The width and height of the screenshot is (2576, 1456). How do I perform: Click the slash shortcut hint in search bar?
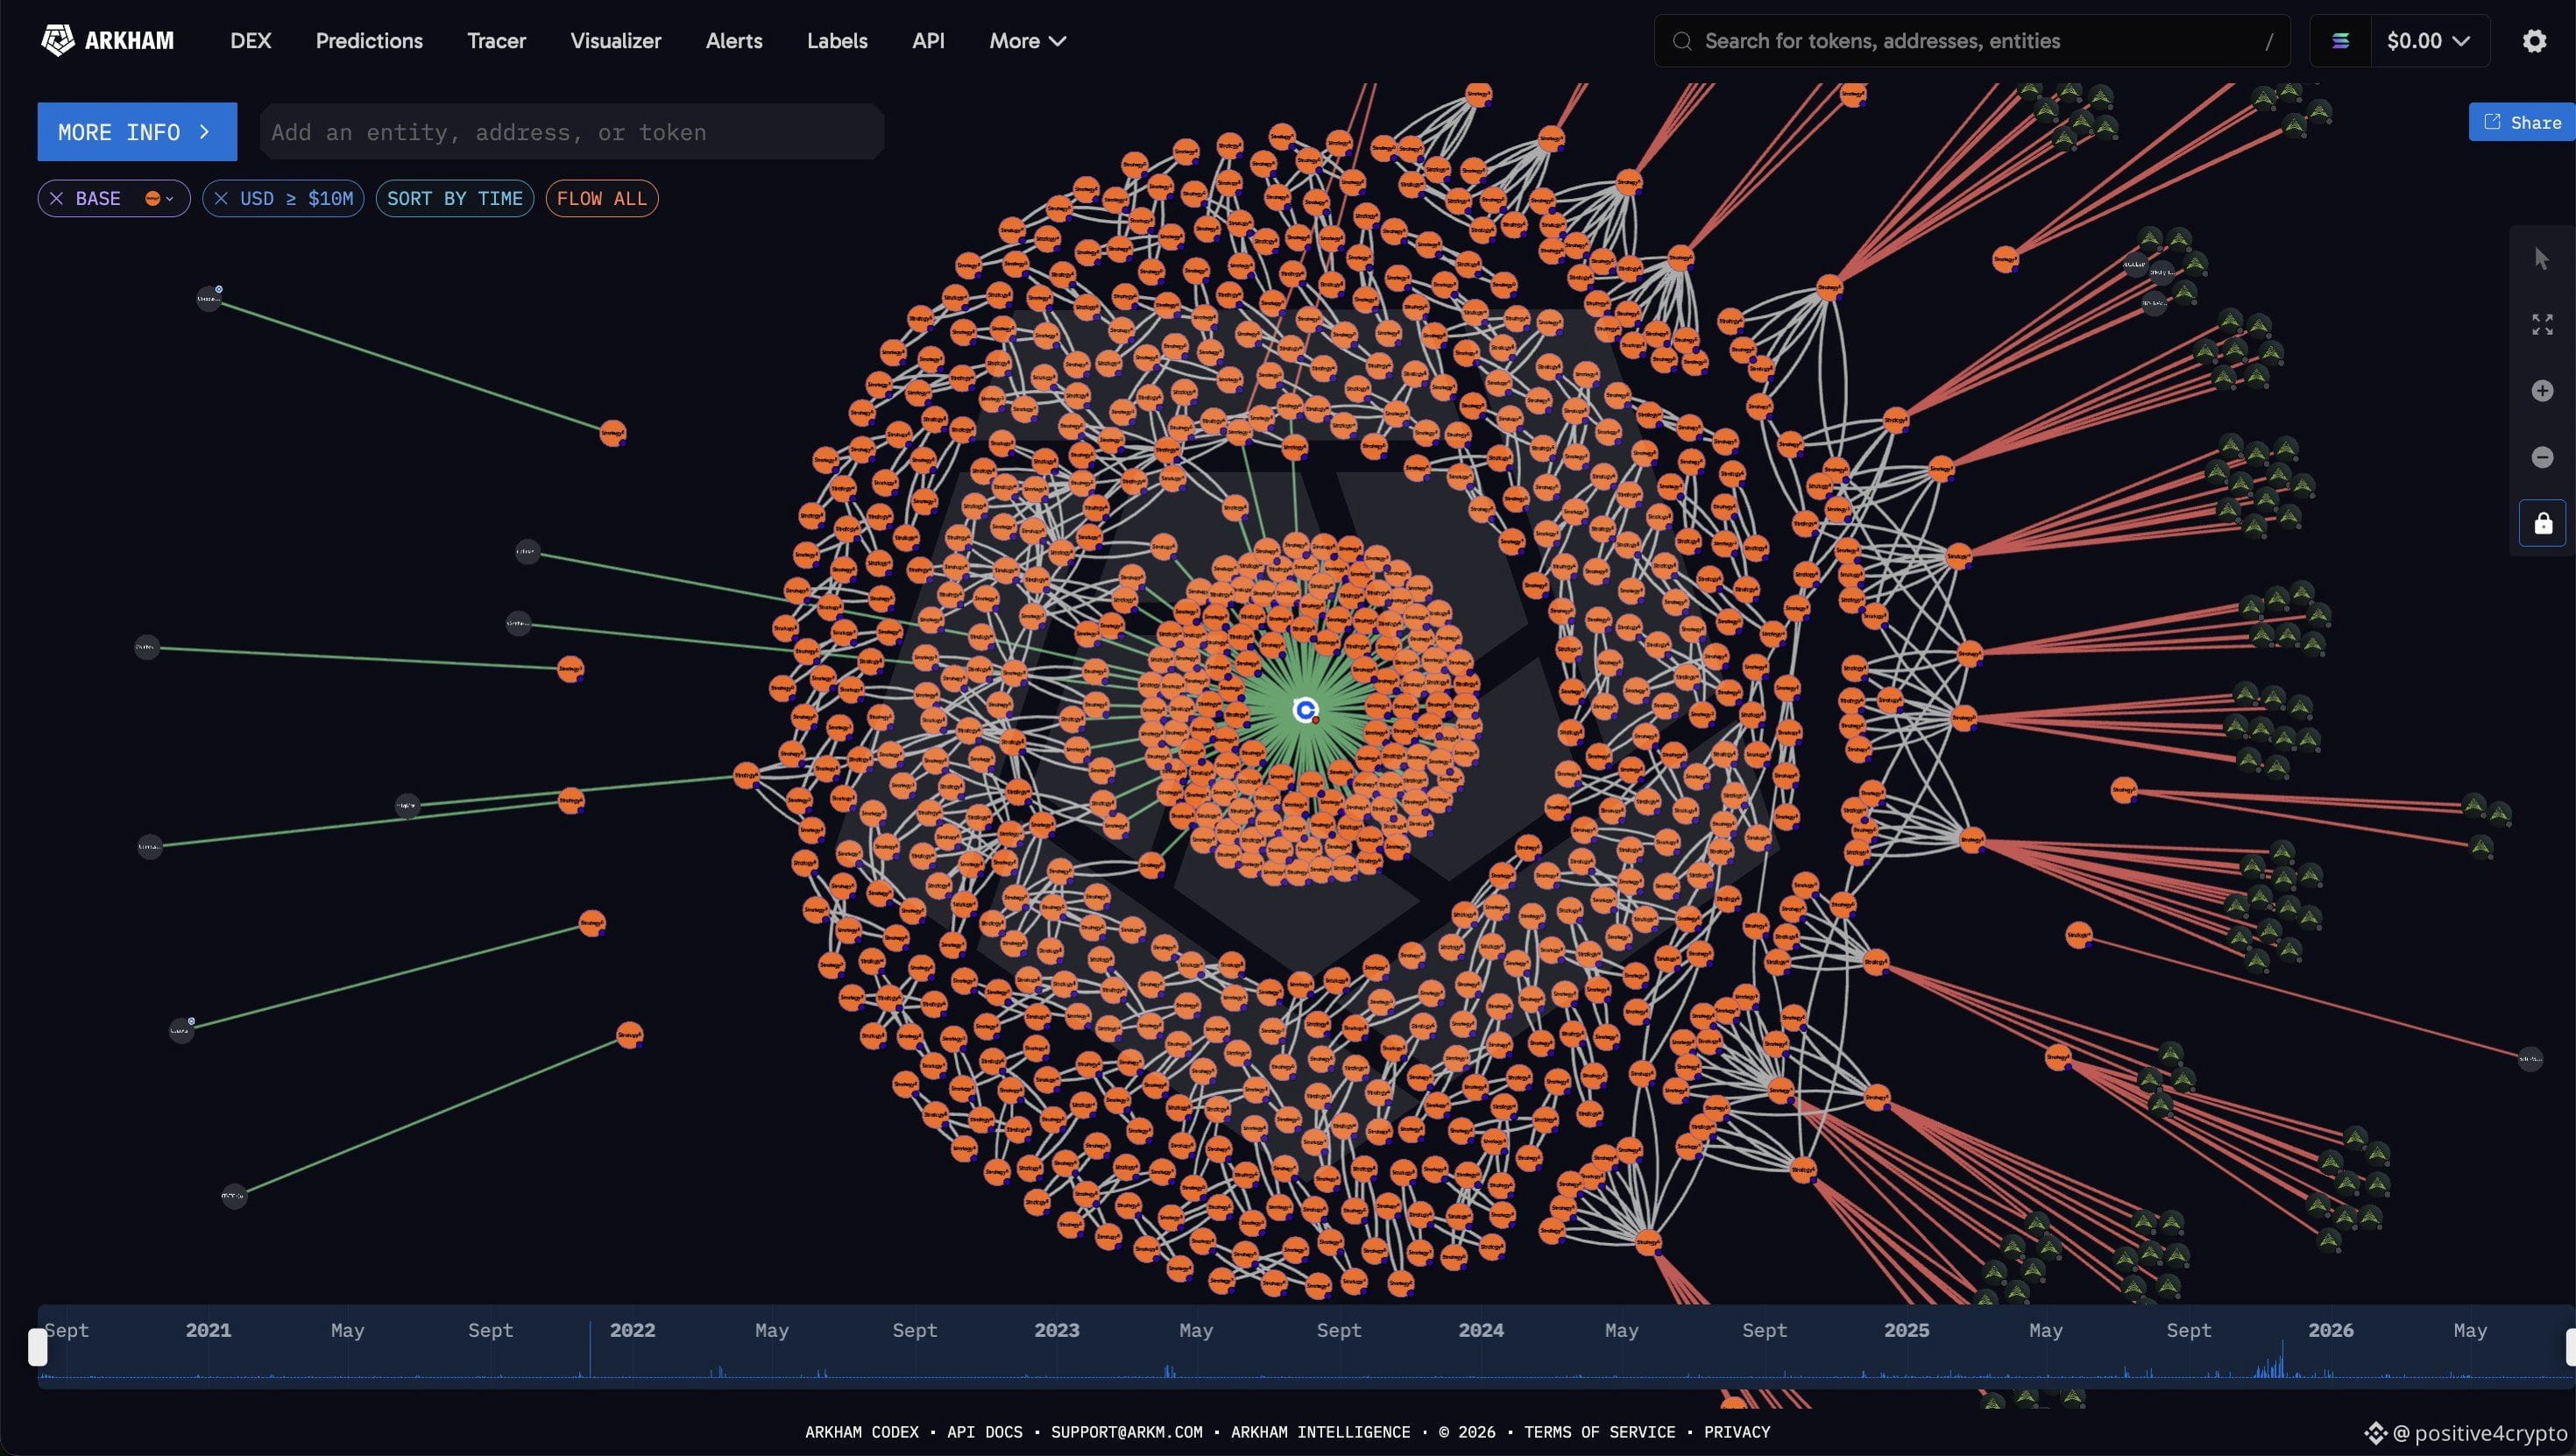pyautogui.click(x=2268, y=41)
